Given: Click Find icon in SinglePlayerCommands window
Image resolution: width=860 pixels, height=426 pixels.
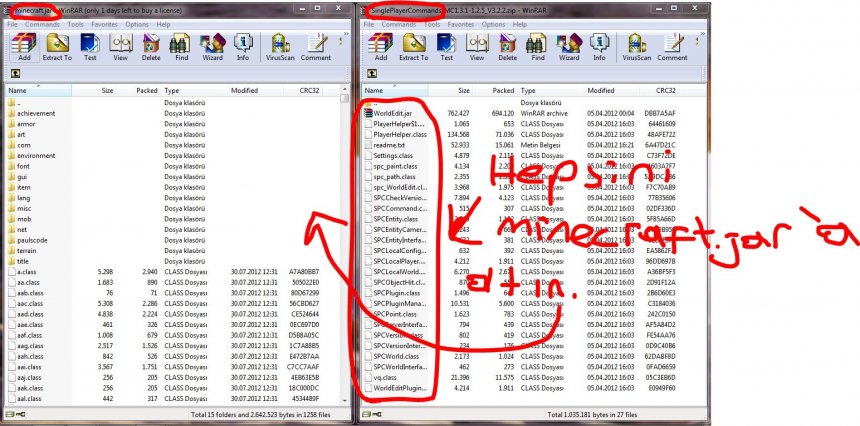Looking at the screenshot, I should pyautogui.click(x=538, y=47).
